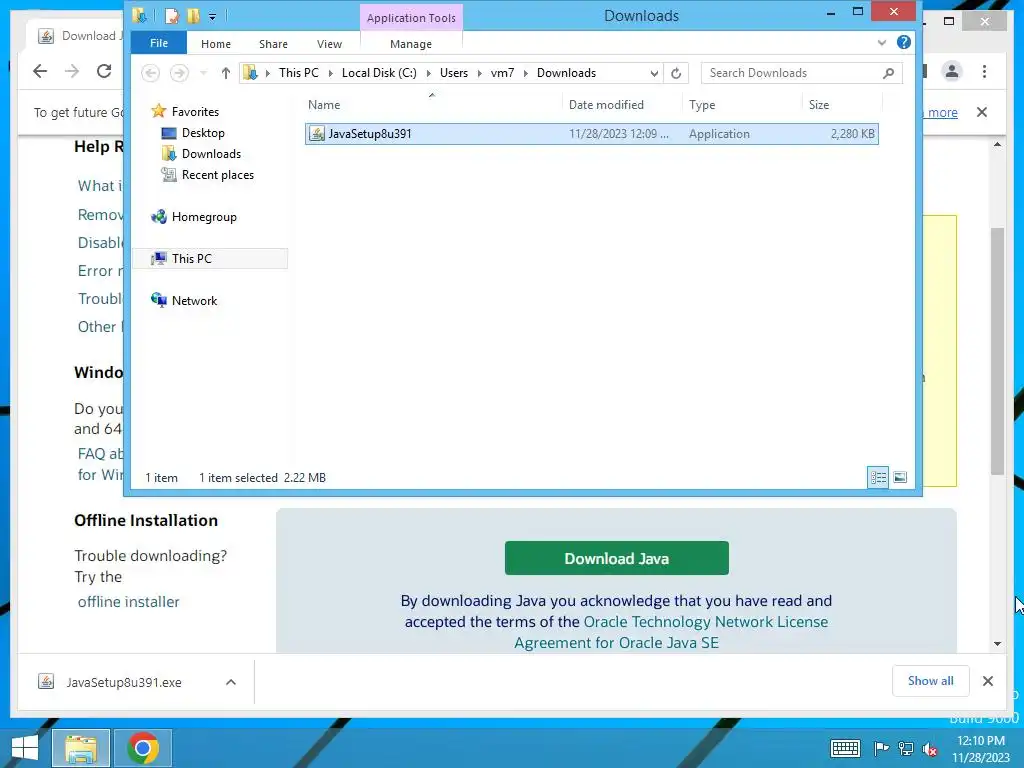1024x768 pixels.
Task: Click the Download Java button
Action: pos(616,558)
